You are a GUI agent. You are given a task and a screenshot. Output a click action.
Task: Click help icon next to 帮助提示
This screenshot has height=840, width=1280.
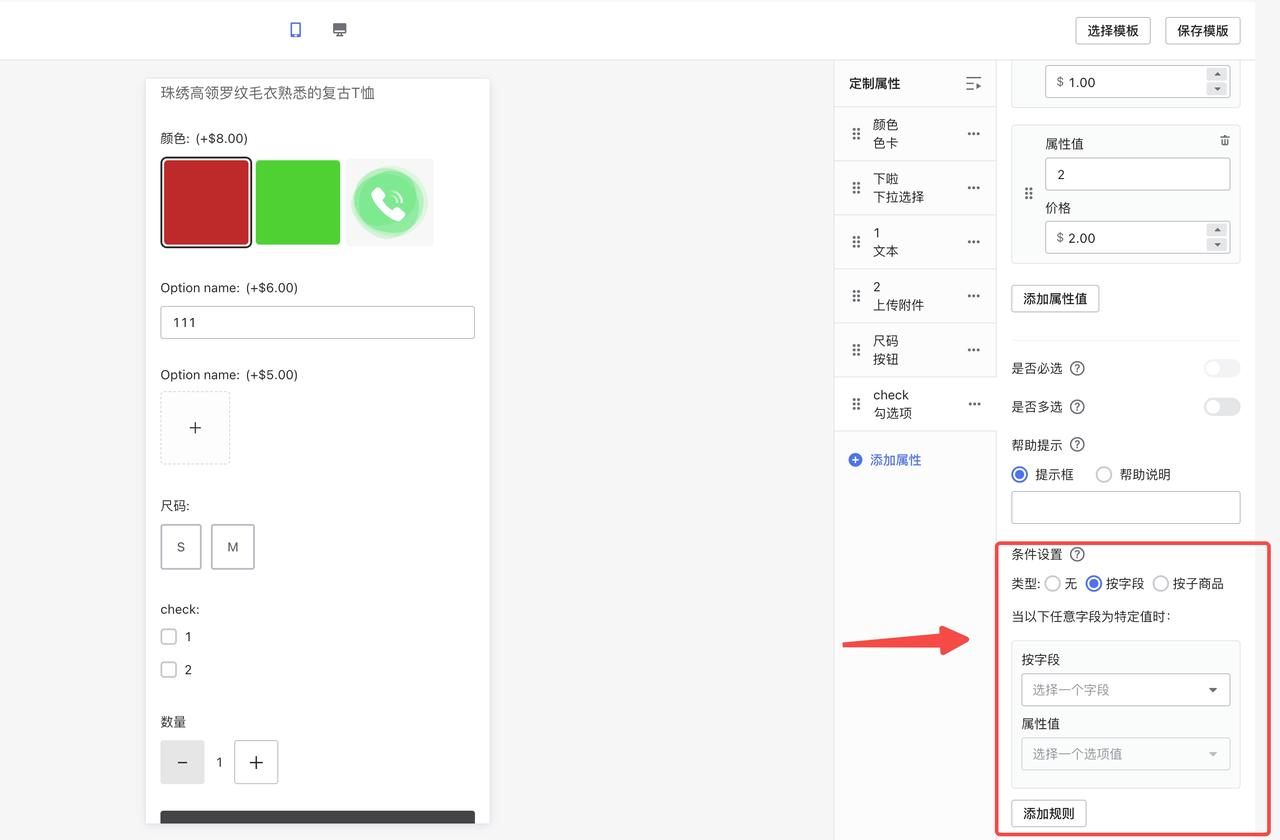pyautogui.click(x=1077, y=445)
